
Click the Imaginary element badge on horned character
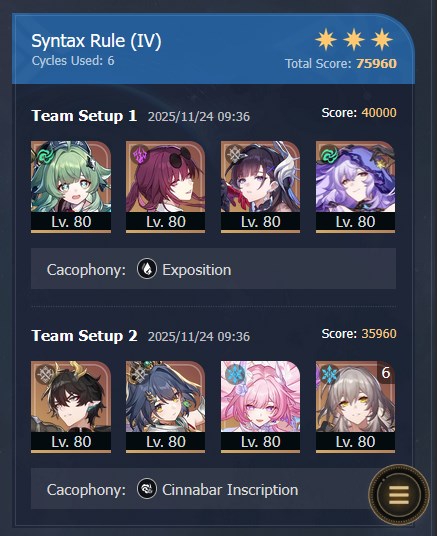pyautogui.click(x=46, y=374)
